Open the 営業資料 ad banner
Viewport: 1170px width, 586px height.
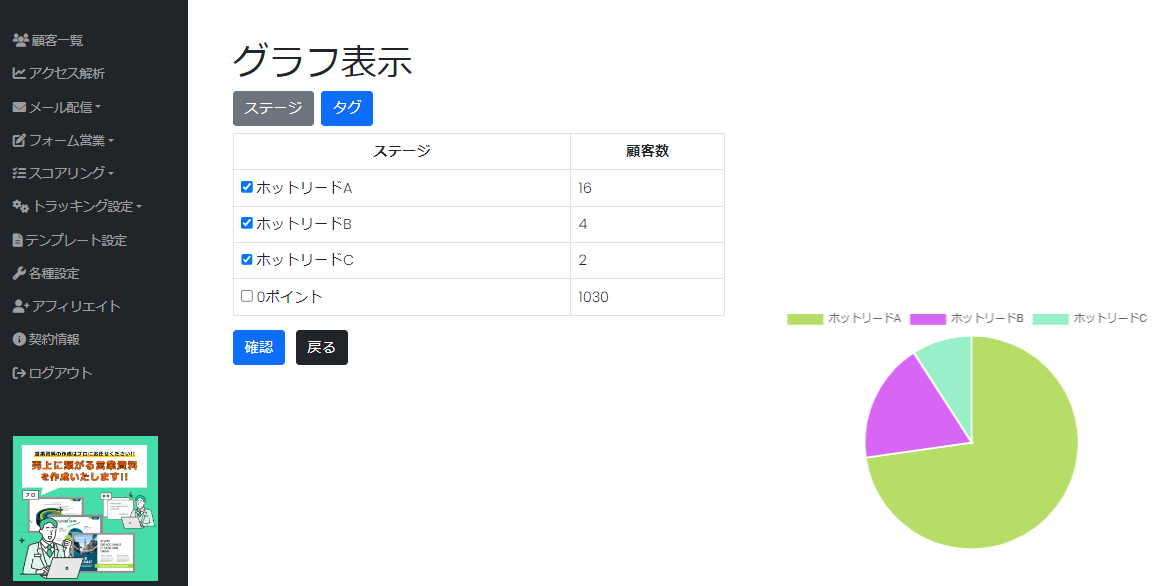tap(84, 510)
